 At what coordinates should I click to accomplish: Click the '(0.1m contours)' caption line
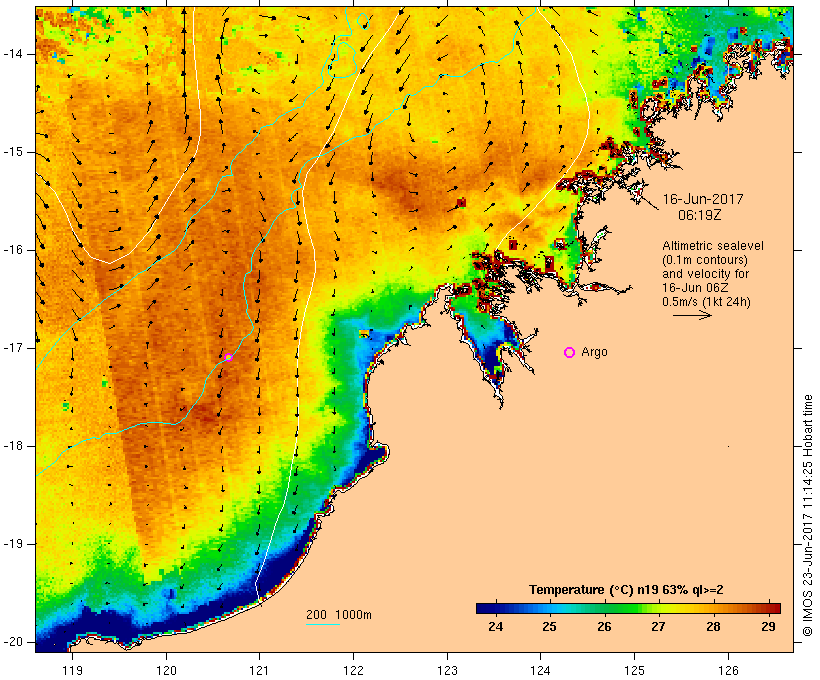[x=705, y=260]
